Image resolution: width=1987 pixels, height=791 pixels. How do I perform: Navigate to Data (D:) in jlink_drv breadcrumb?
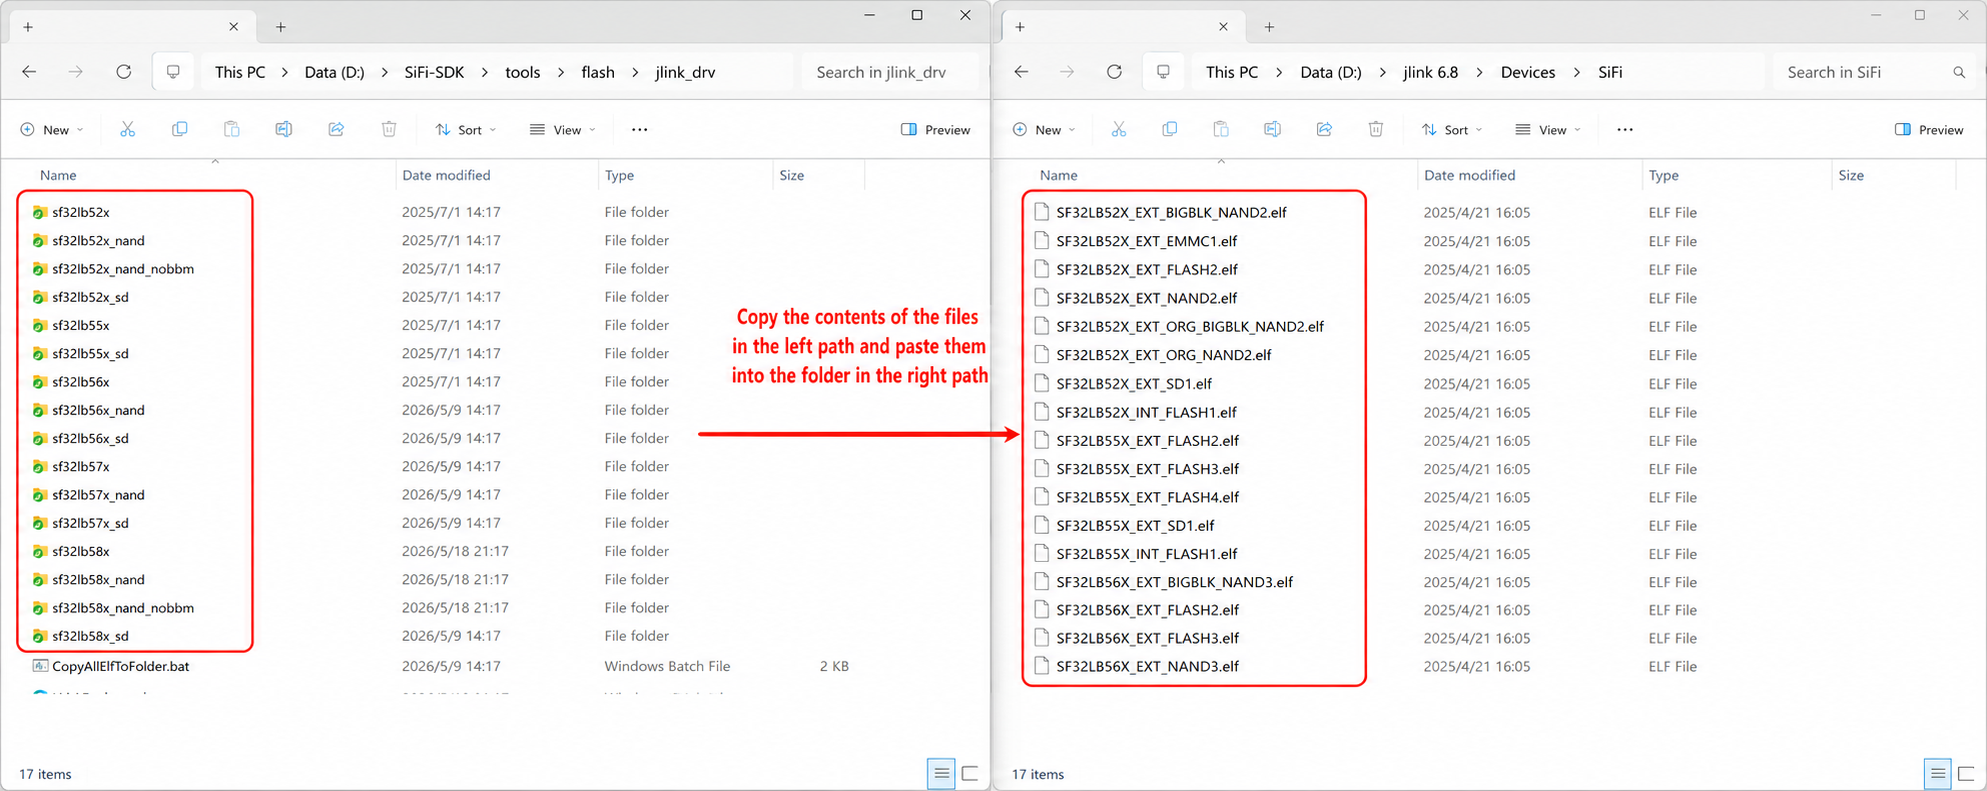(x=334, y=72)
